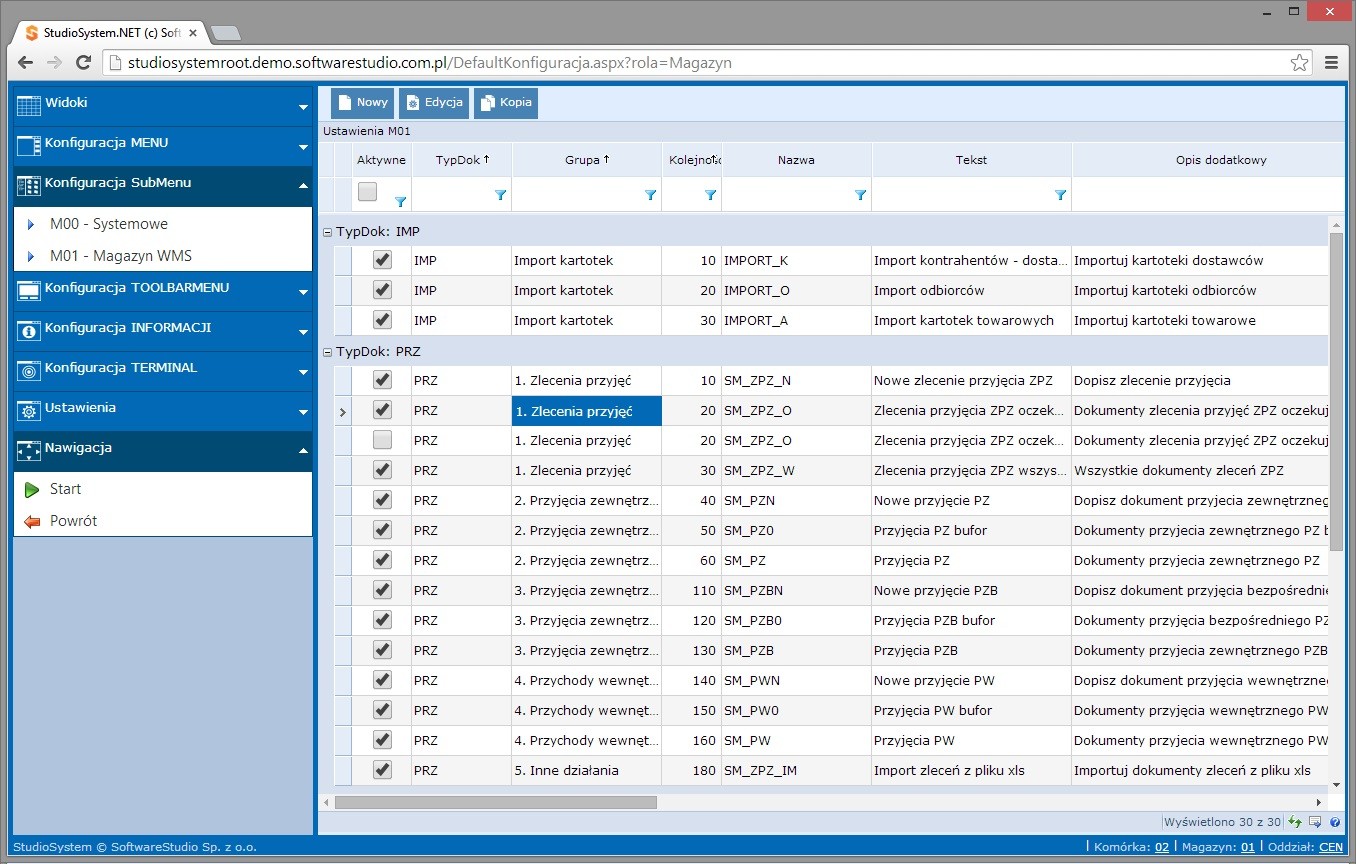This screenshot has width=1356, height=864.
Task: Open the blue help question mark icon
Action: point(1334,822)
